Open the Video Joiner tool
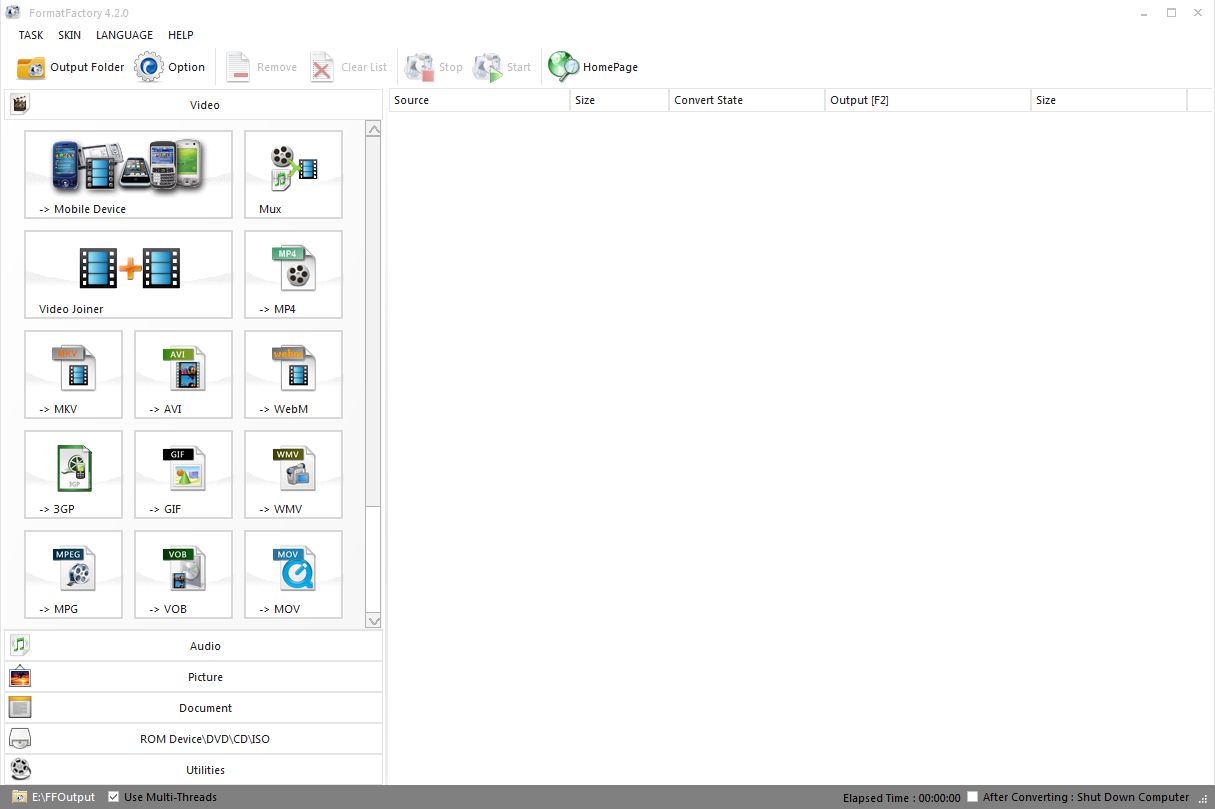 (128, 274)
